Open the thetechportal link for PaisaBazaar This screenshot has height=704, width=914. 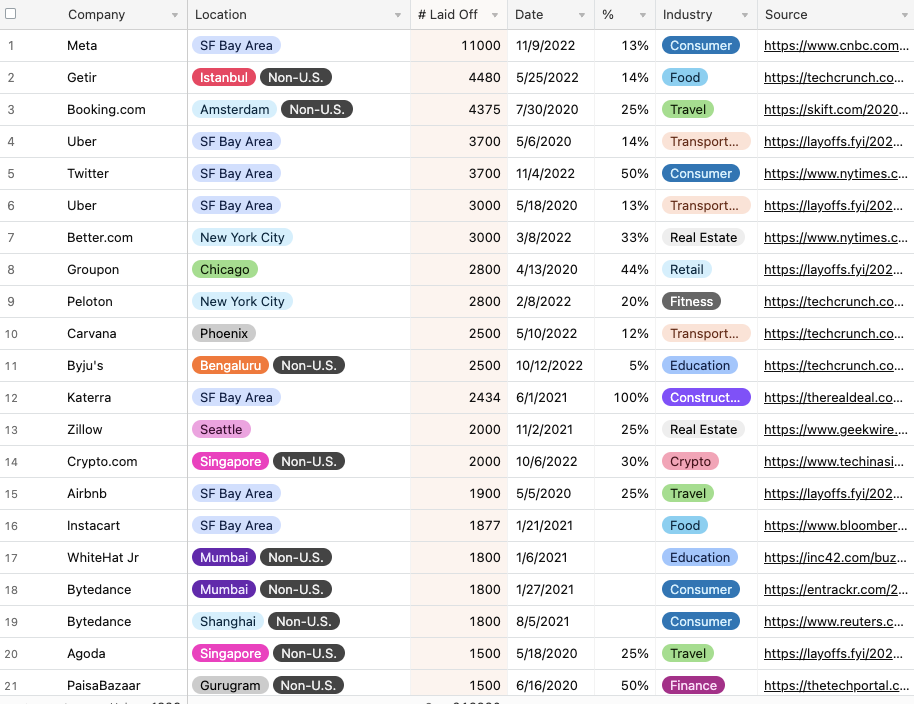[x=836, y=685]
